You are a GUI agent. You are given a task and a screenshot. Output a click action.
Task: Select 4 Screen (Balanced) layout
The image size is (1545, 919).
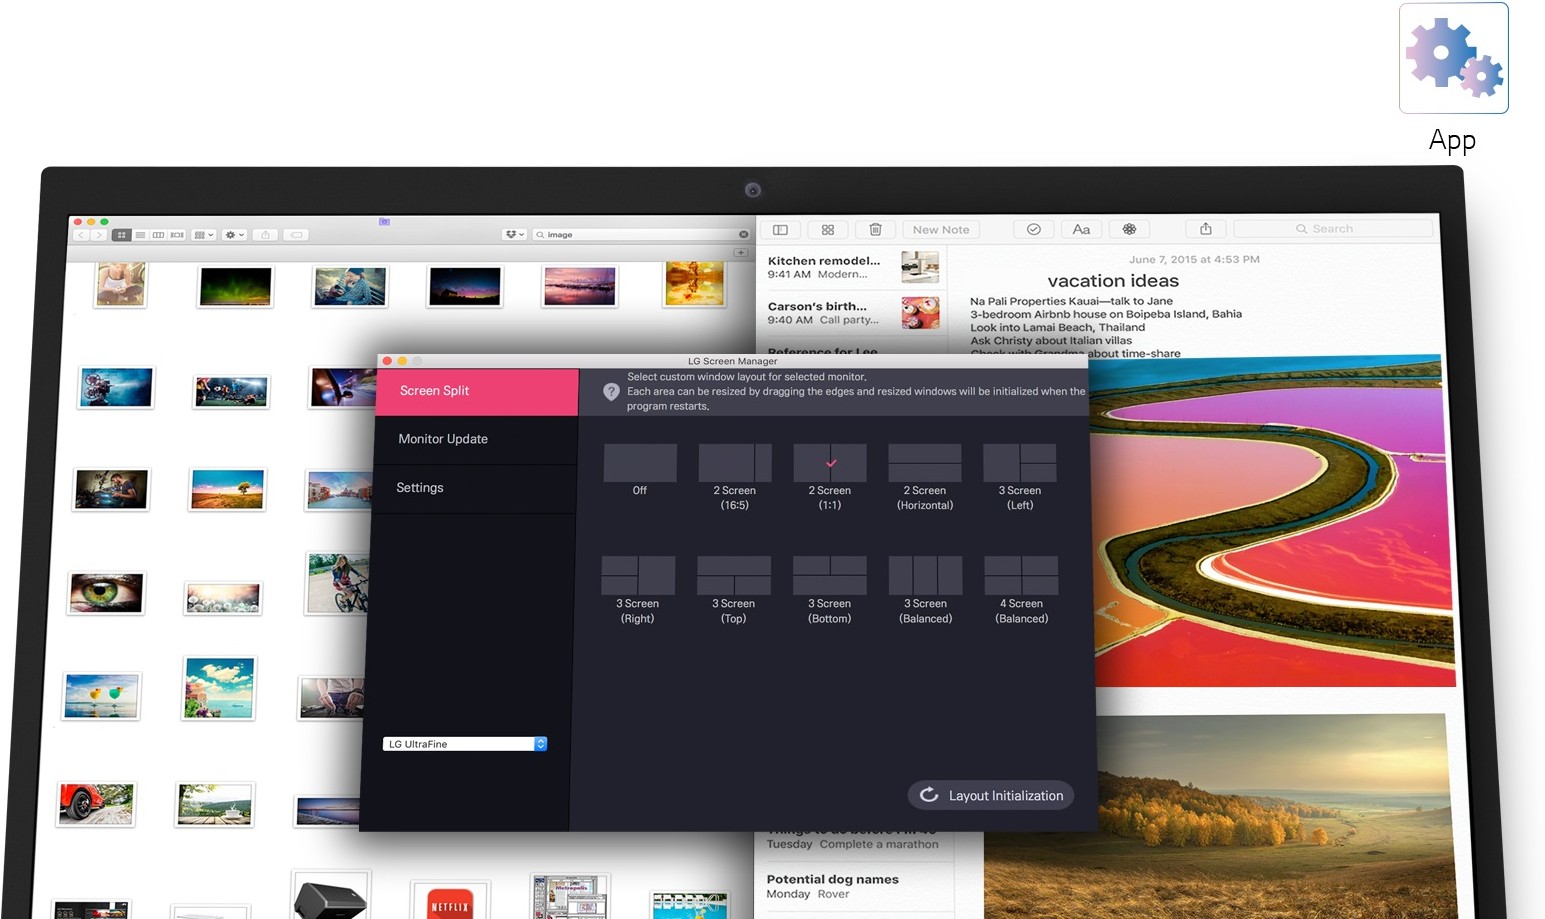(x=1022, y=576)
